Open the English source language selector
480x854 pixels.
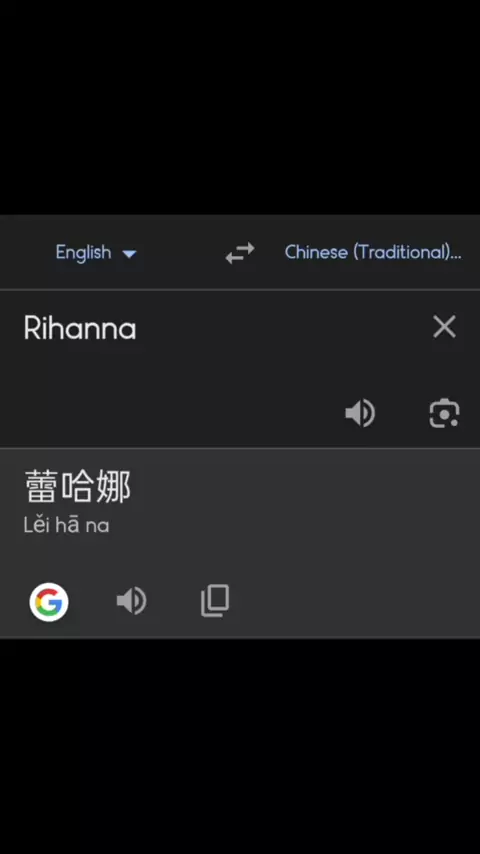(96, 253)
